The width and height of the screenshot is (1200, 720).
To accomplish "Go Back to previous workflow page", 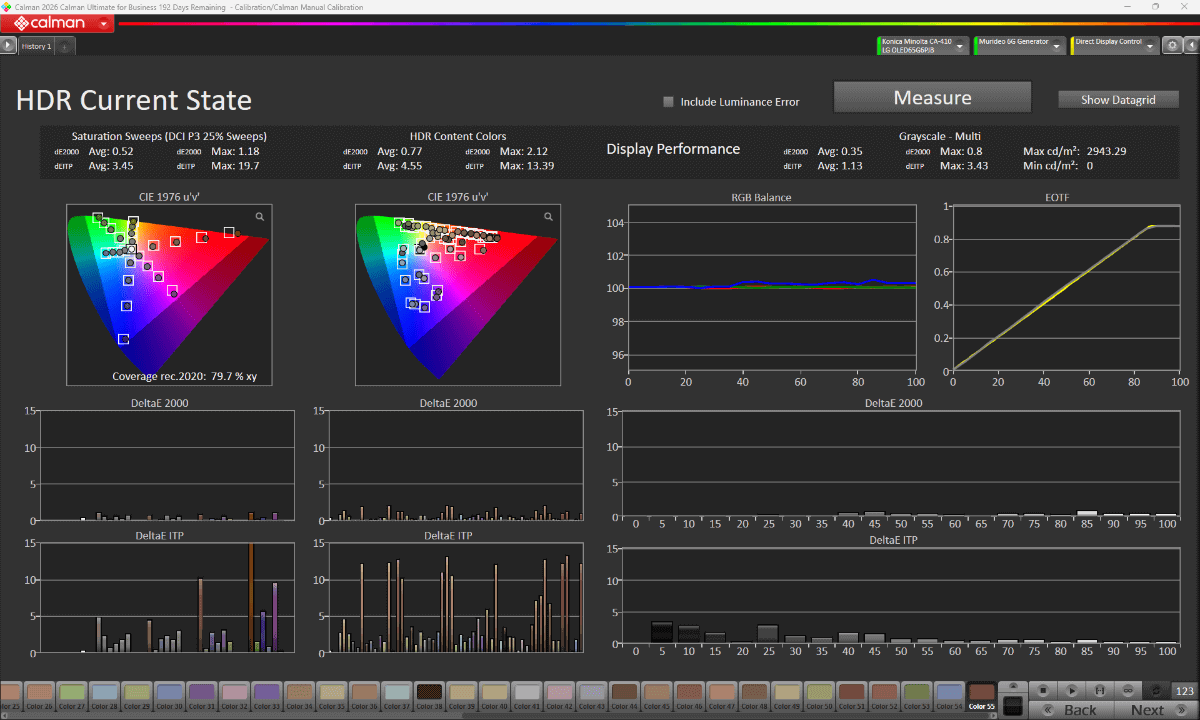I will [1071, 709].
